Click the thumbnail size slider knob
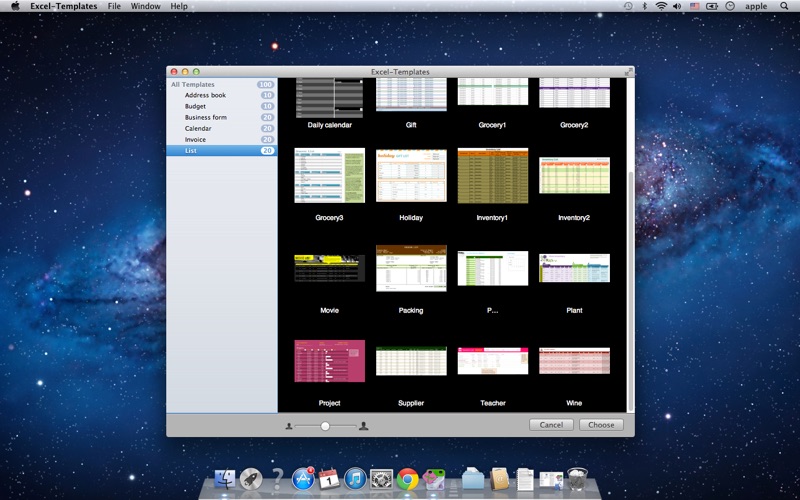This screenshot has width=800, height=500. [x=325, y=426]
